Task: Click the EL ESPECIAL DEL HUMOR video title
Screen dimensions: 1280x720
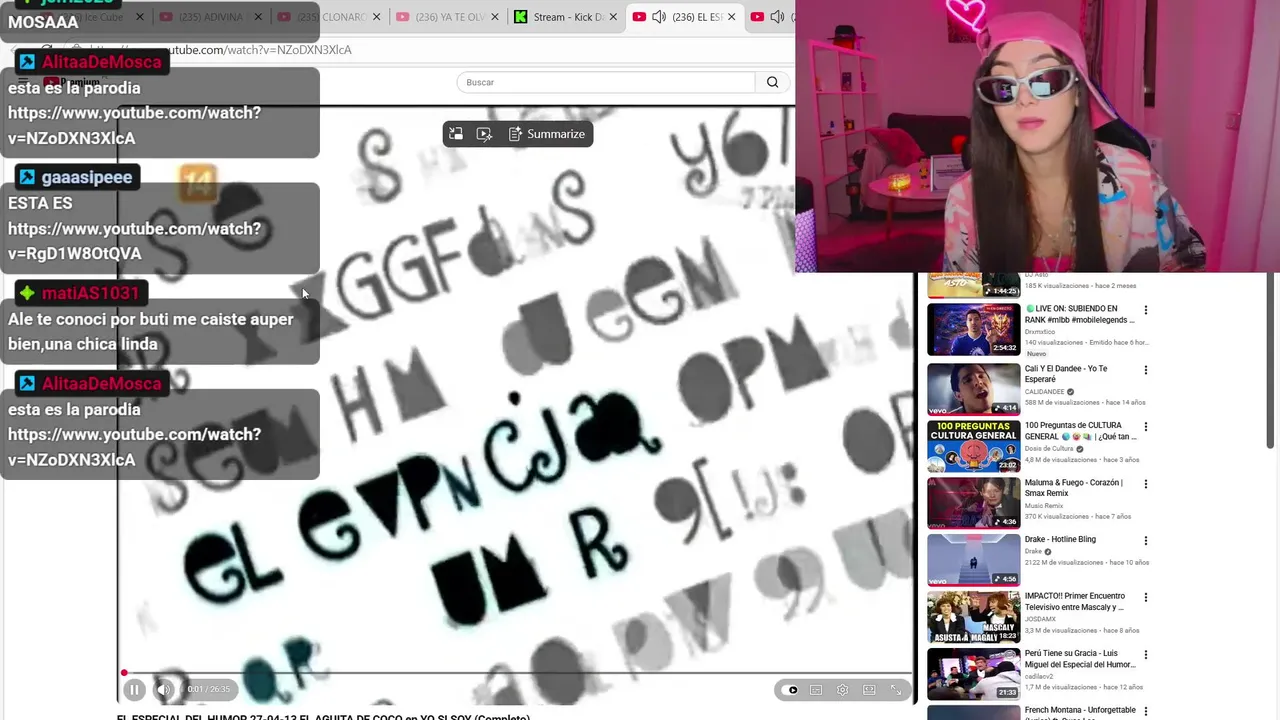Action: (323, 716)
